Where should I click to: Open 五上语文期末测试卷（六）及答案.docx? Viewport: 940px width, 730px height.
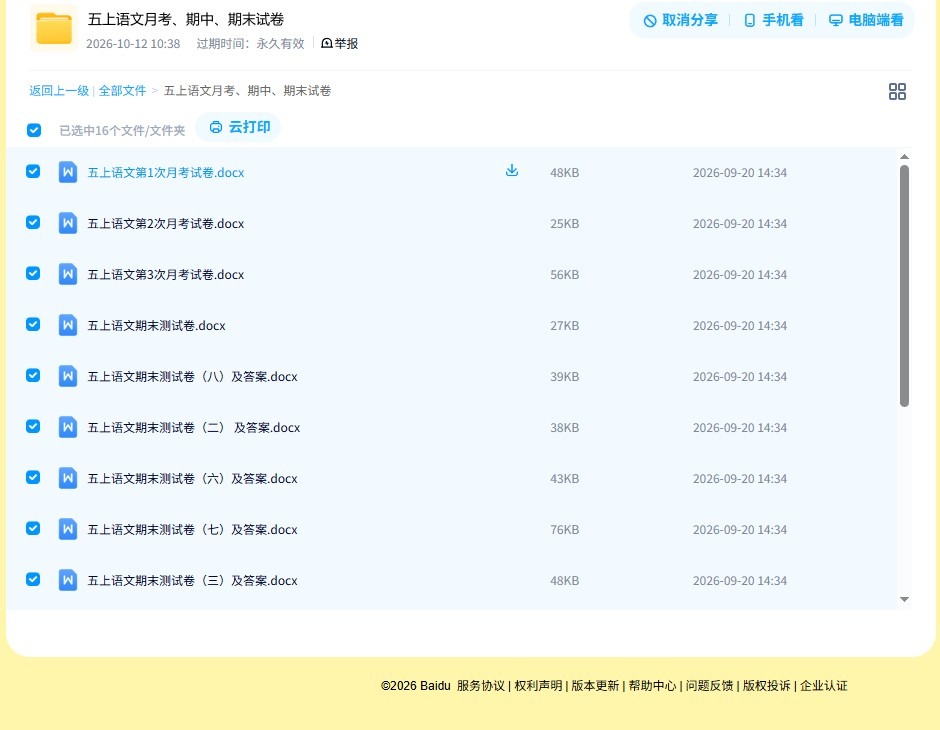[x=192, y=478]
